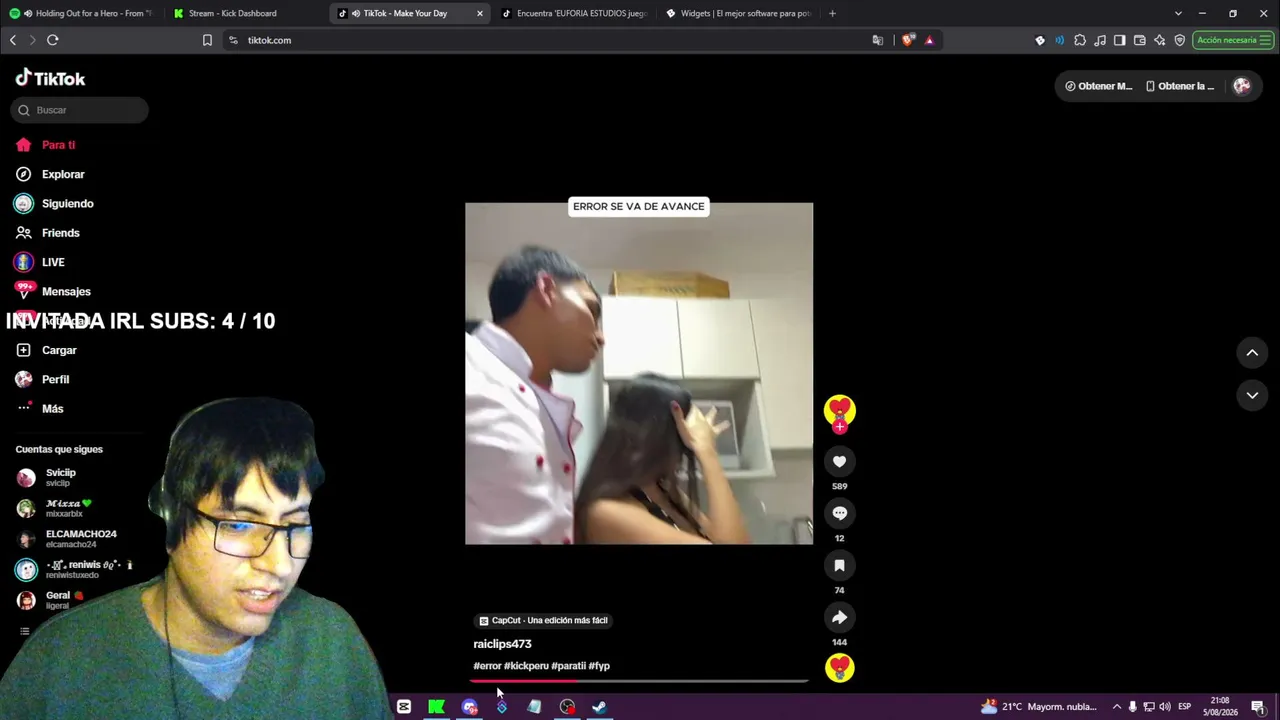Open the Friends section

click(60, 233)
